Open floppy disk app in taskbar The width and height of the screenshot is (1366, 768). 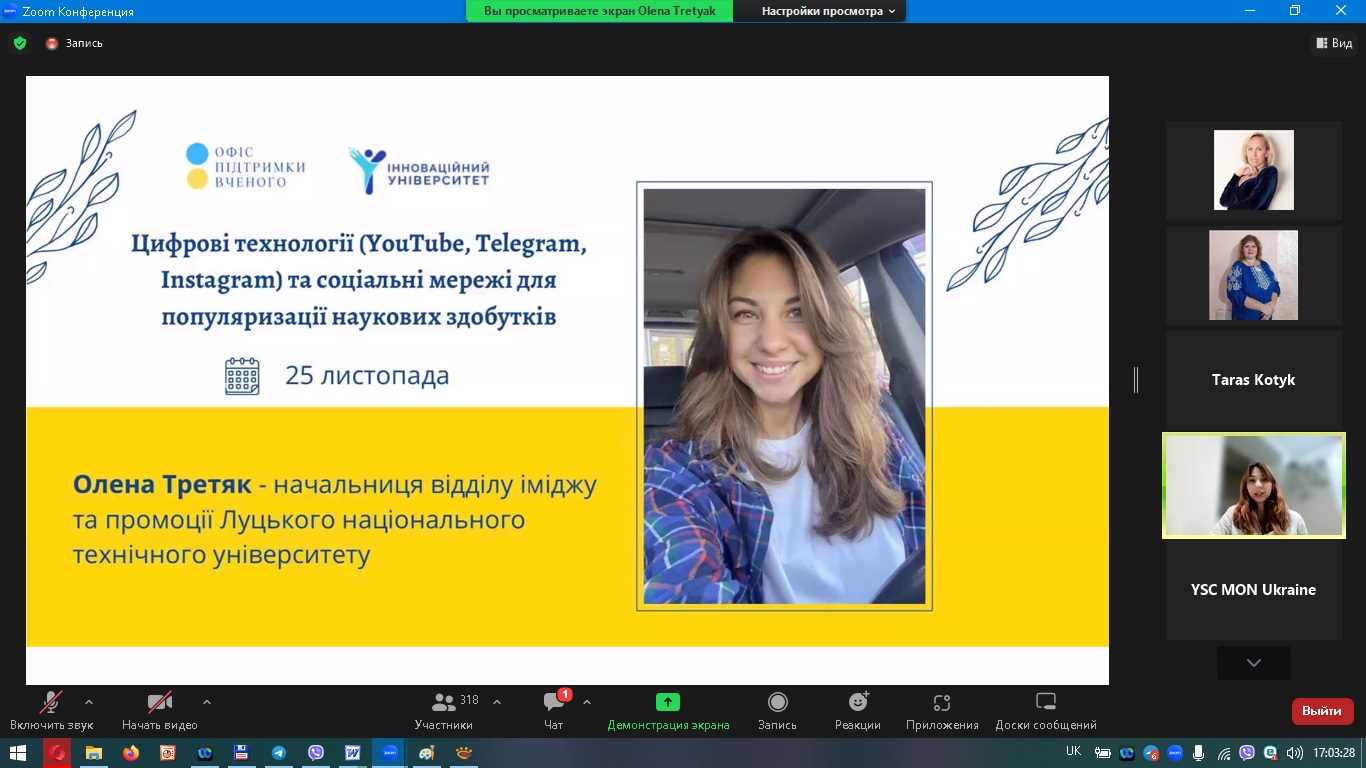(x=241, y=753)
